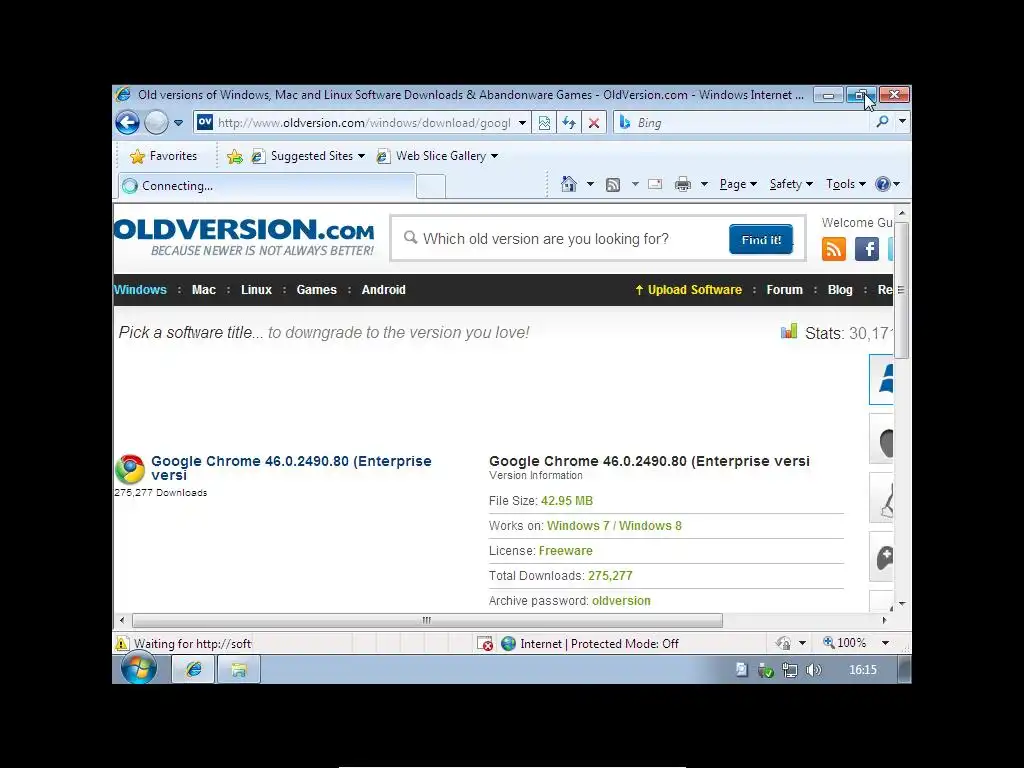Screen dimensions: 1024x768
Task: Click the Internet Protected Mode zone icon
Action: click(x=508, y=644)
